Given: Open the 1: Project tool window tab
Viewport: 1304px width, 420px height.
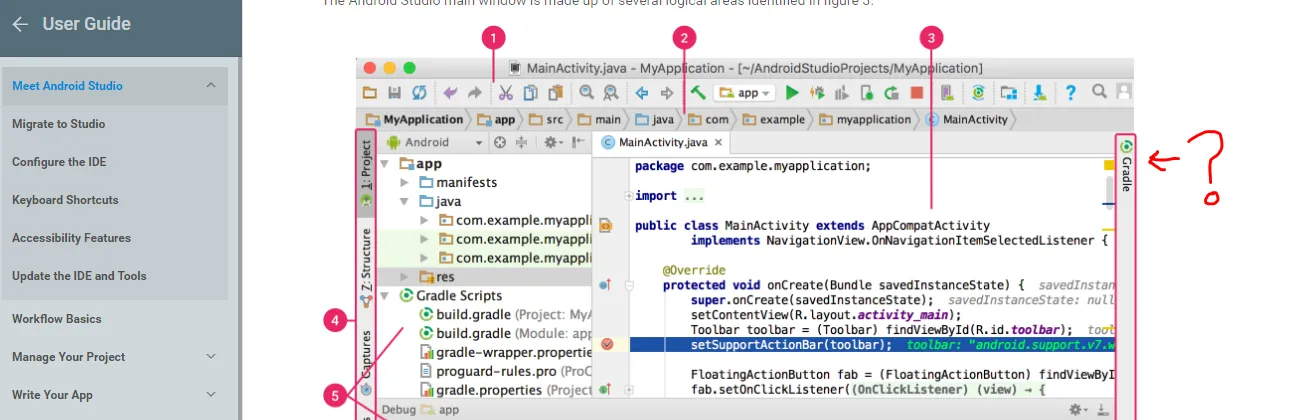Looking at the screenshot, I should (x=366, y=172).
